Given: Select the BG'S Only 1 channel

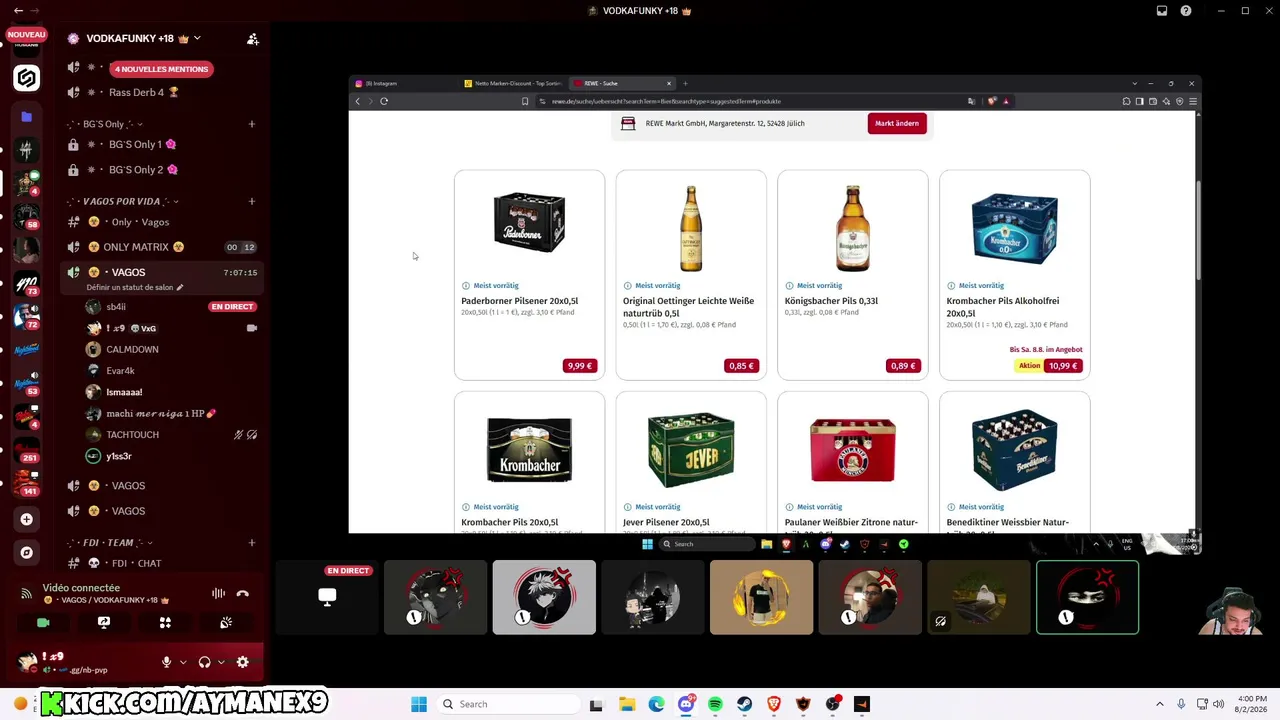Looking at the screenshot, I should (142, 144).
